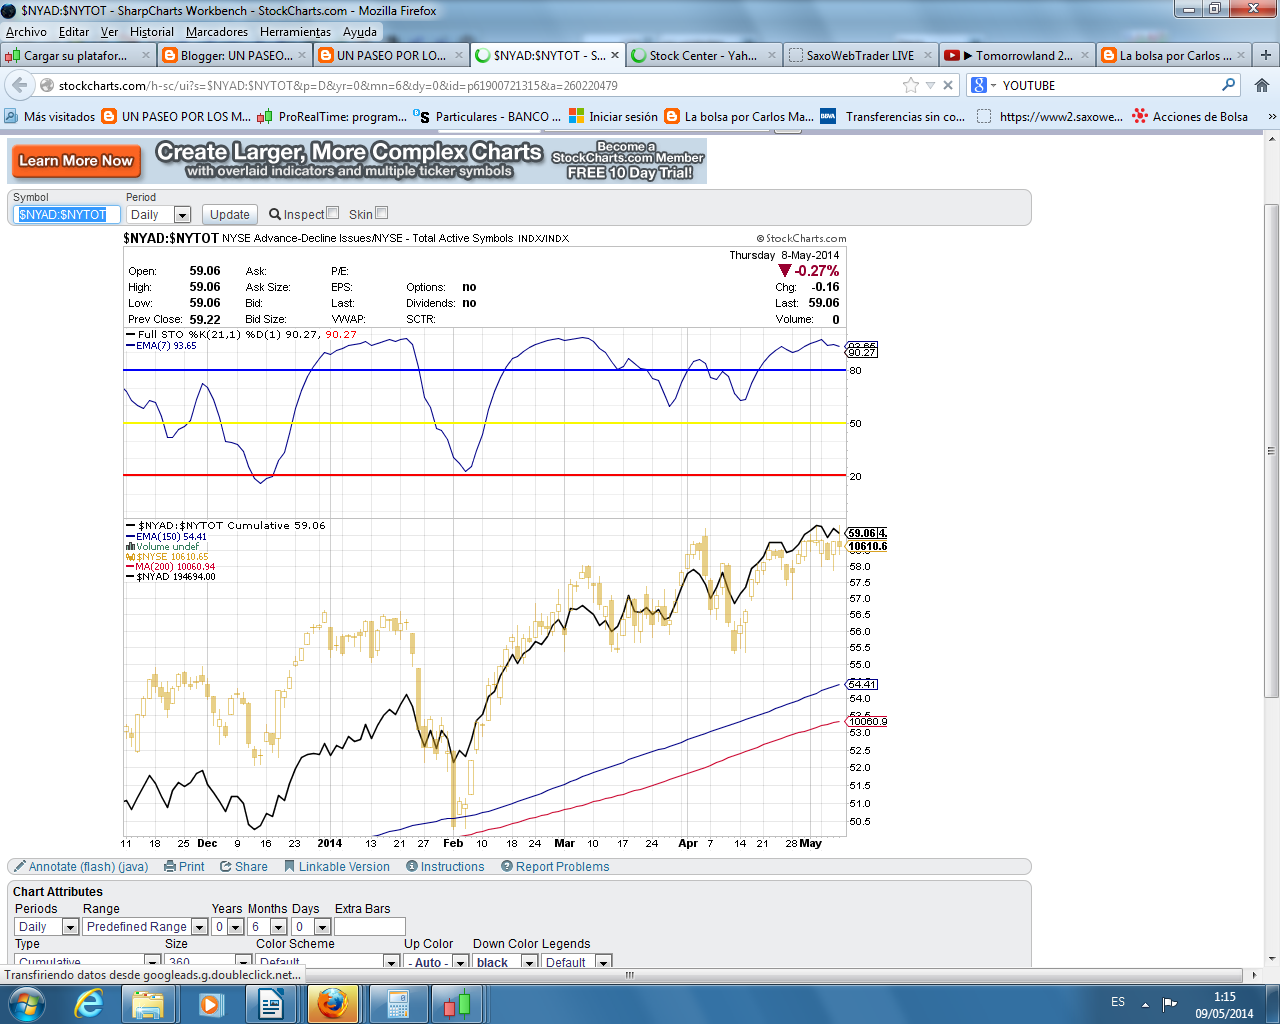The height and width of the screenshot is (1024, 1280).
Task: Switch to Stock Center - Yahoo tab
Action: point(703,55)
